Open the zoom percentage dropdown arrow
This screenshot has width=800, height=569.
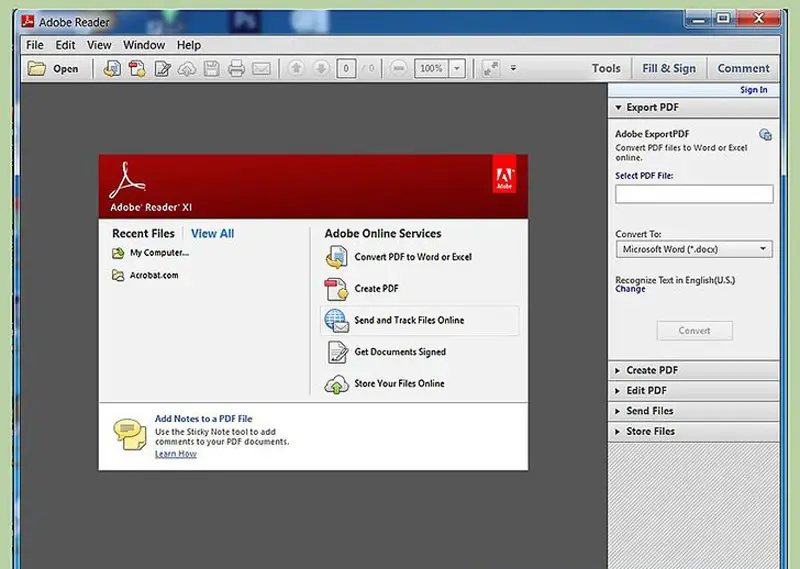pyautogui.click(x=457, y=68)
